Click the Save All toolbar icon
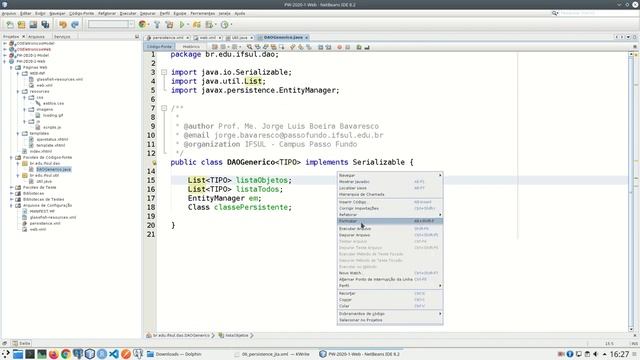Viewport: 640px width, 360px height. 45,25
